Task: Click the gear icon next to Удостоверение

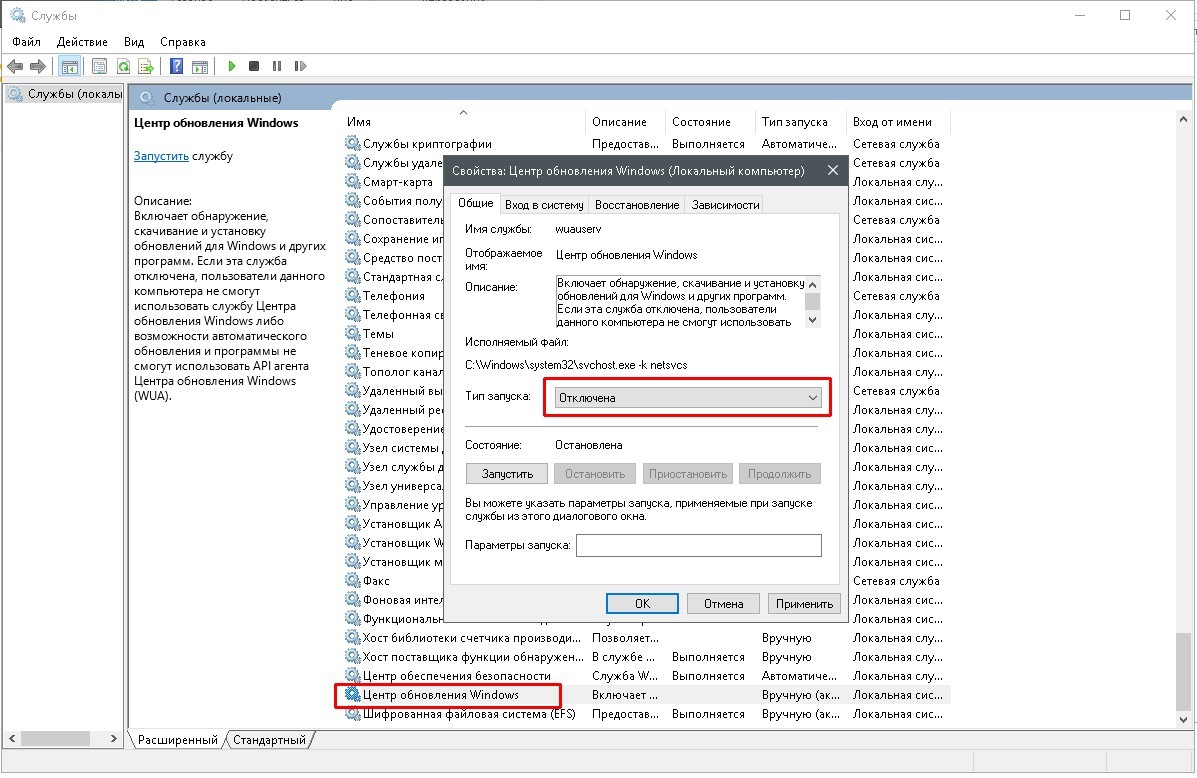Action: (352, 428)
